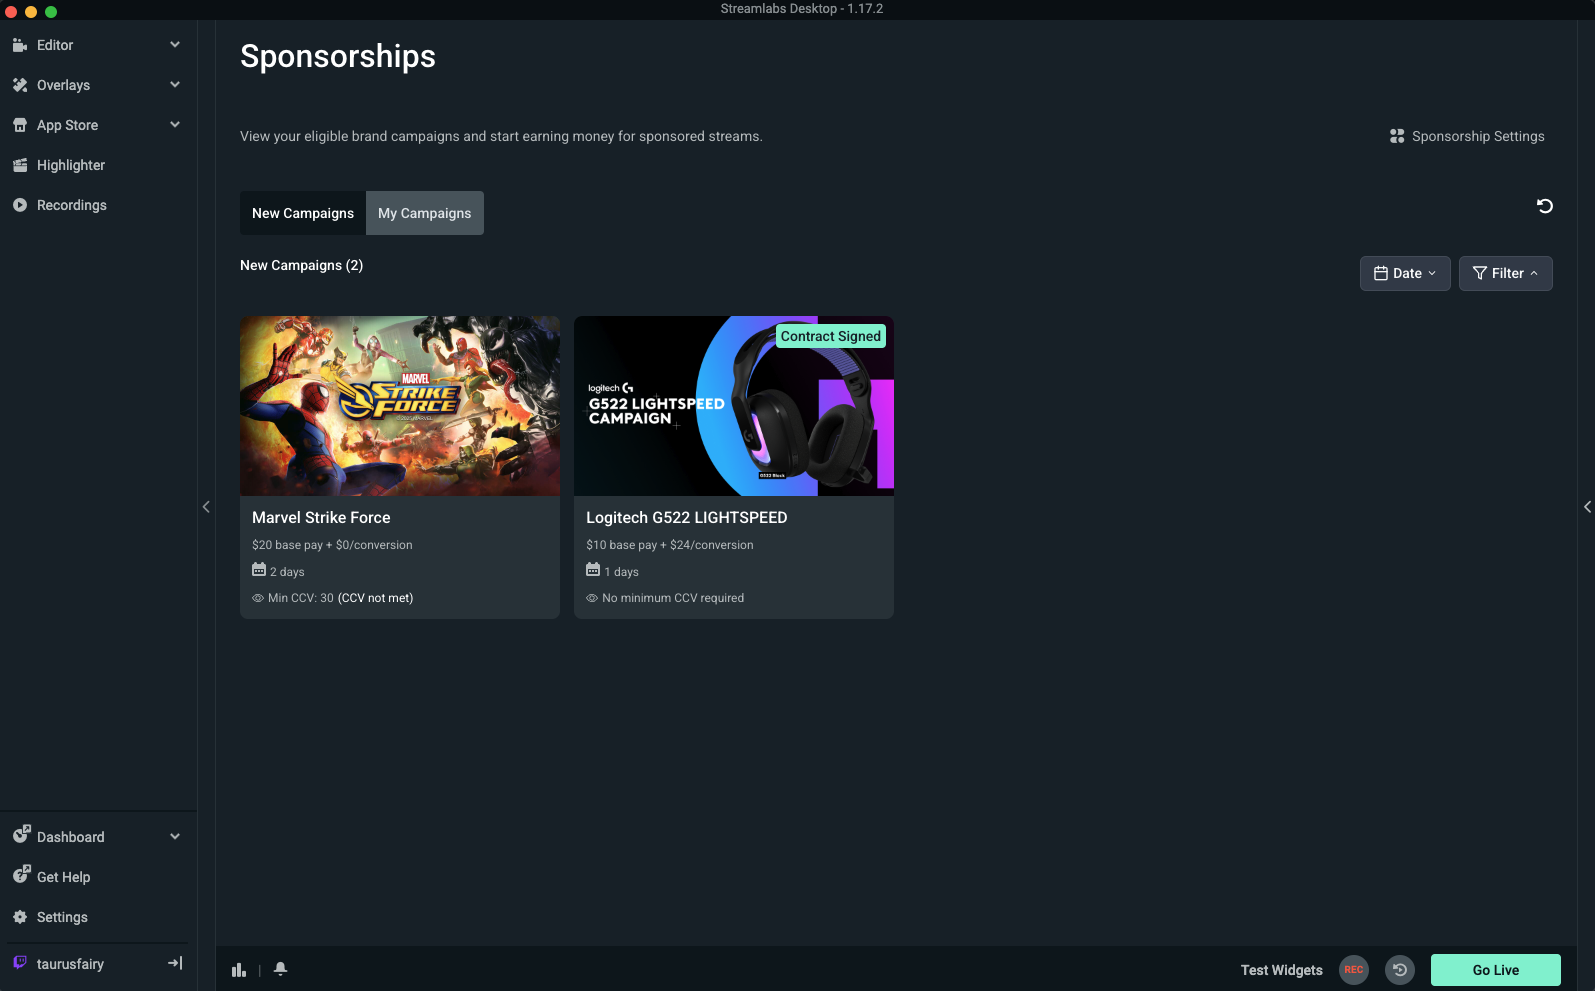Click the Go Live button

(1496, 970)
